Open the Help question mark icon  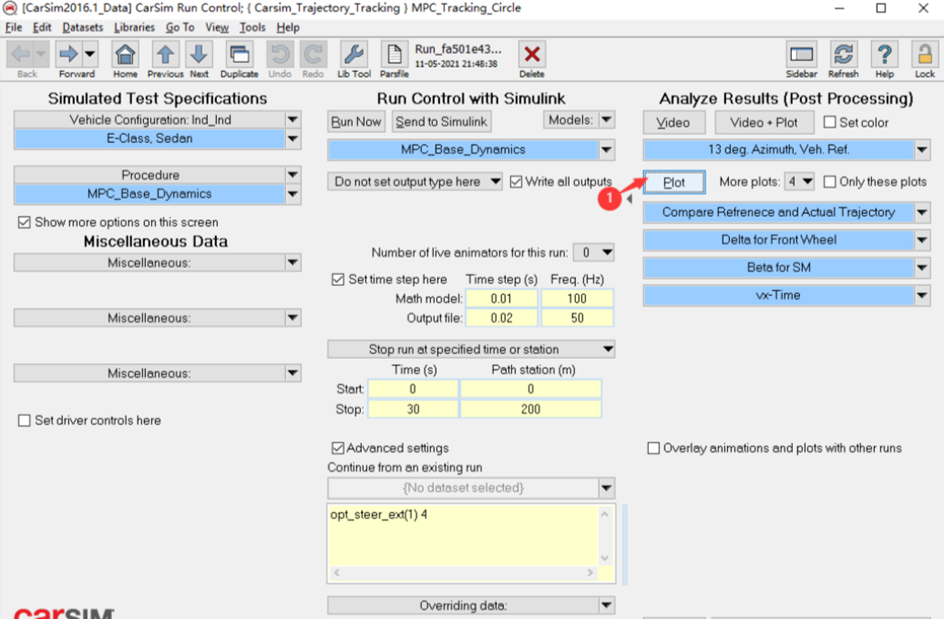(884, 54)
